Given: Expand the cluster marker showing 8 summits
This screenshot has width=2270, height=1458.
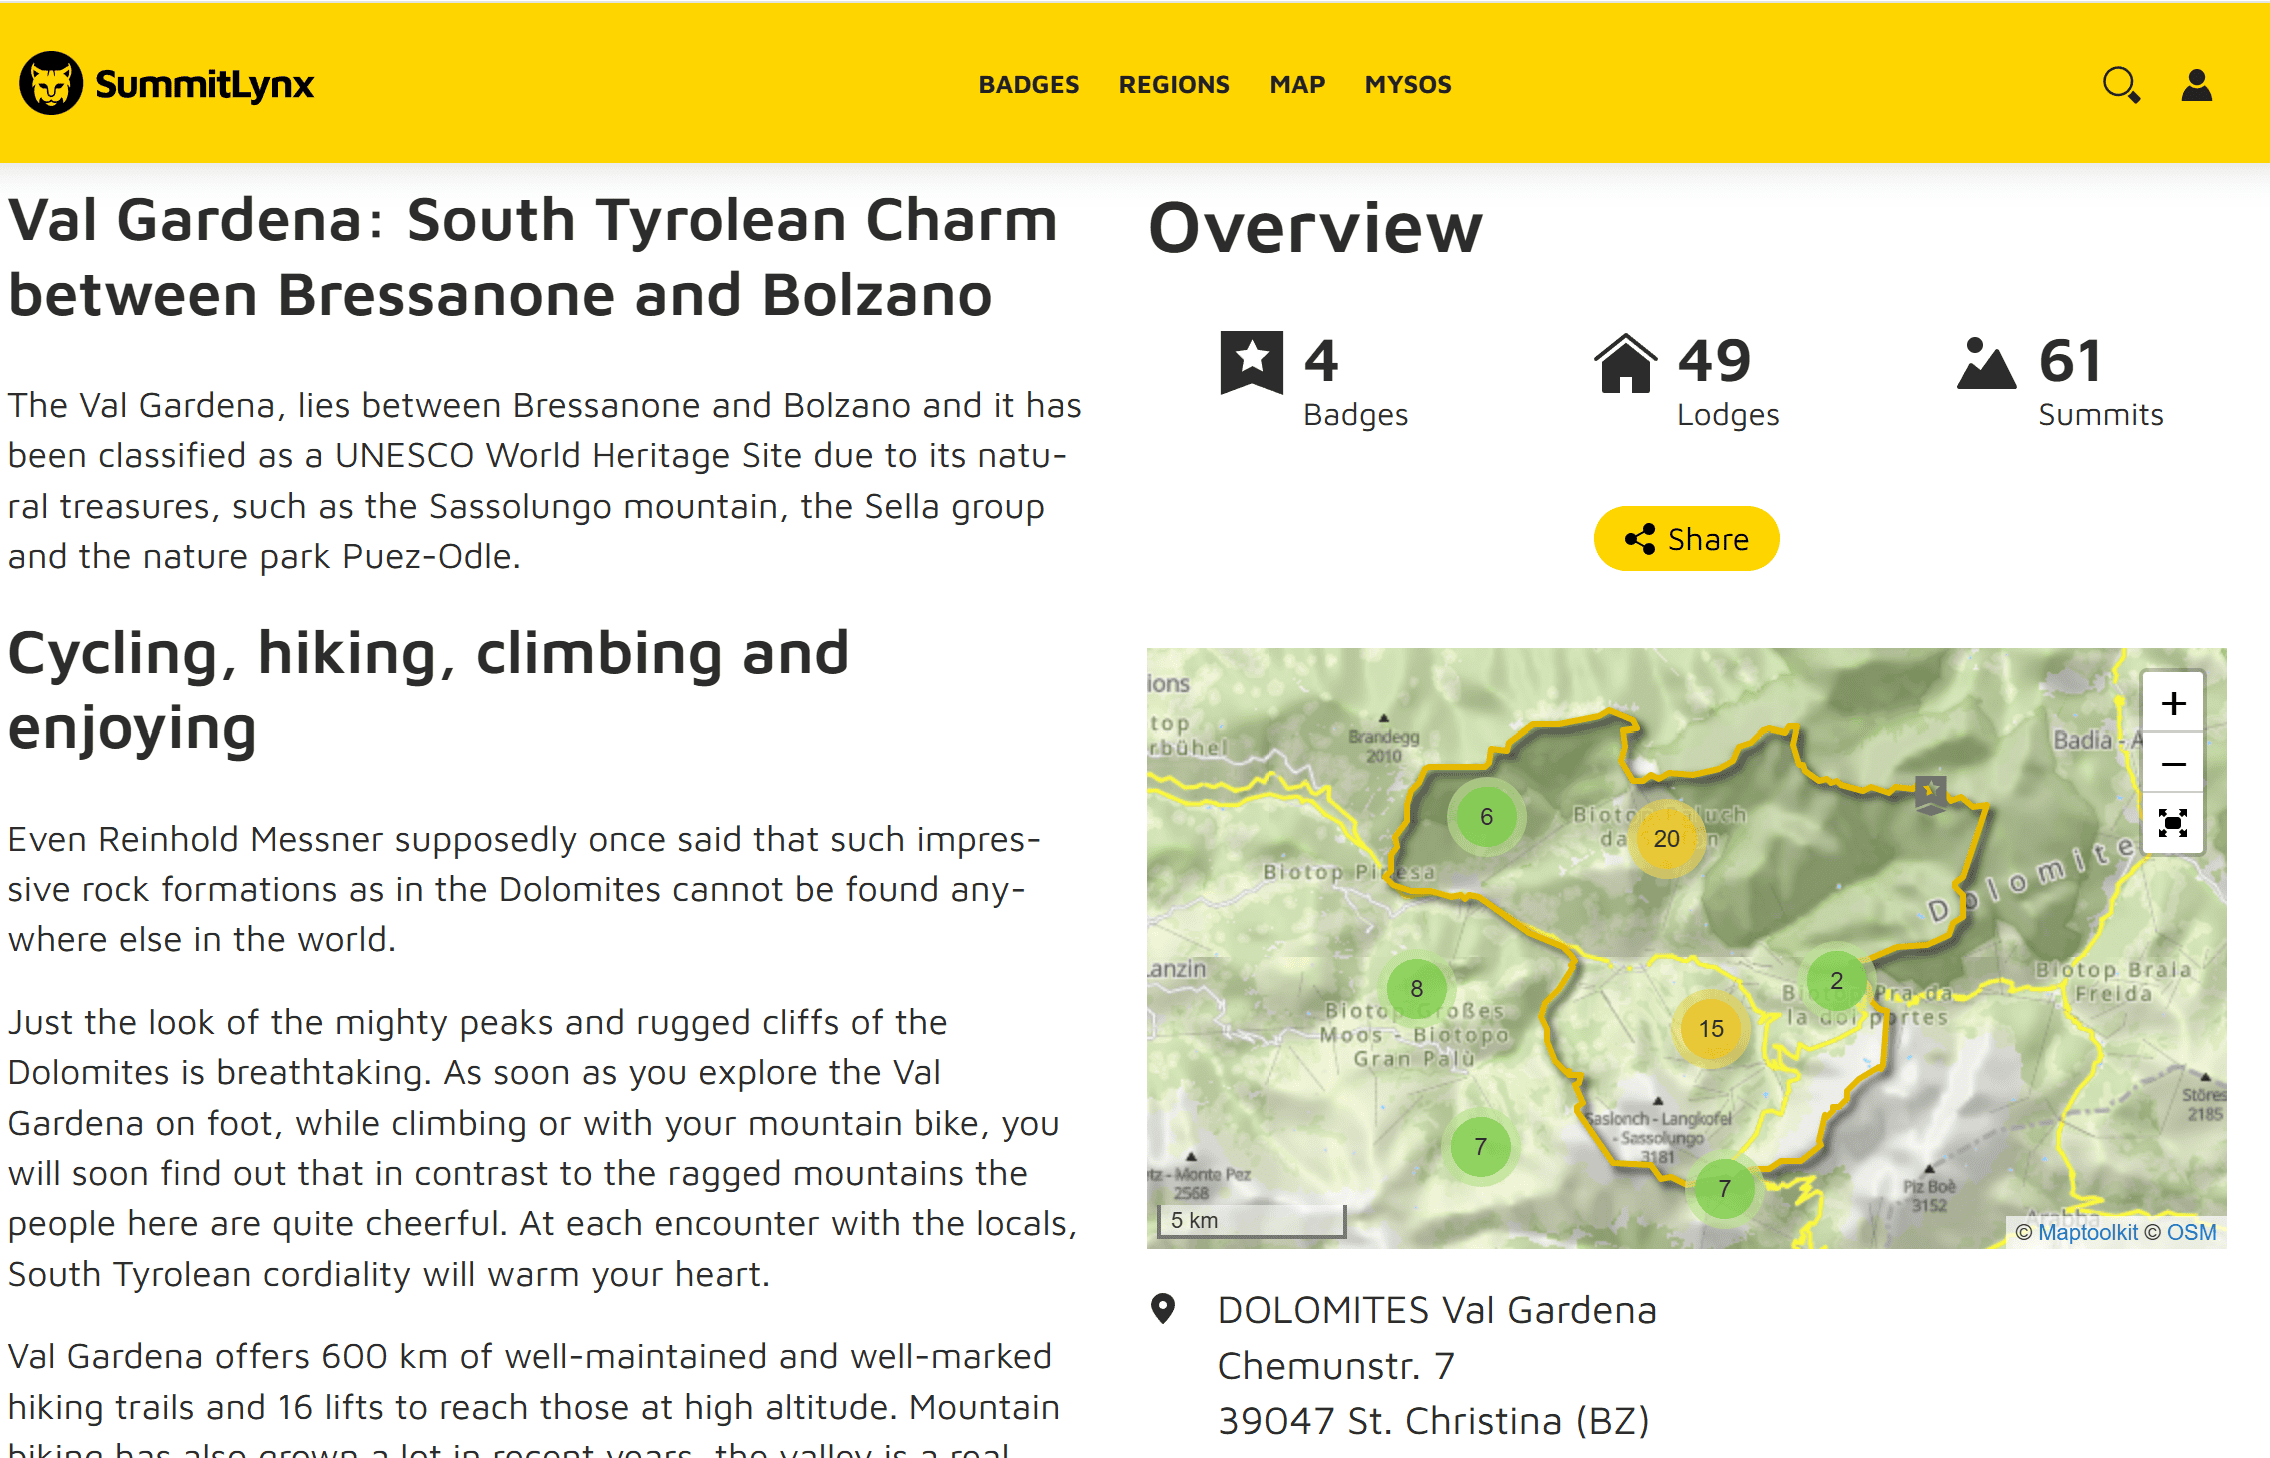Looking at the screenshot, I should (x=1417, y=988).
